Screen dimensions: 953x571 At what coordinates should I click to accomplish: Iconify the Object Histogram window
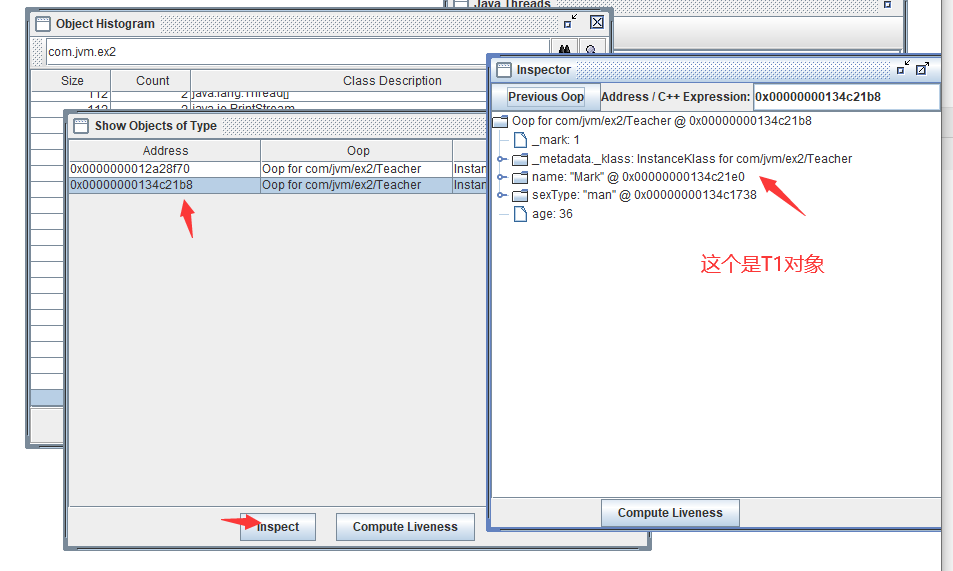tap(570, 22)
